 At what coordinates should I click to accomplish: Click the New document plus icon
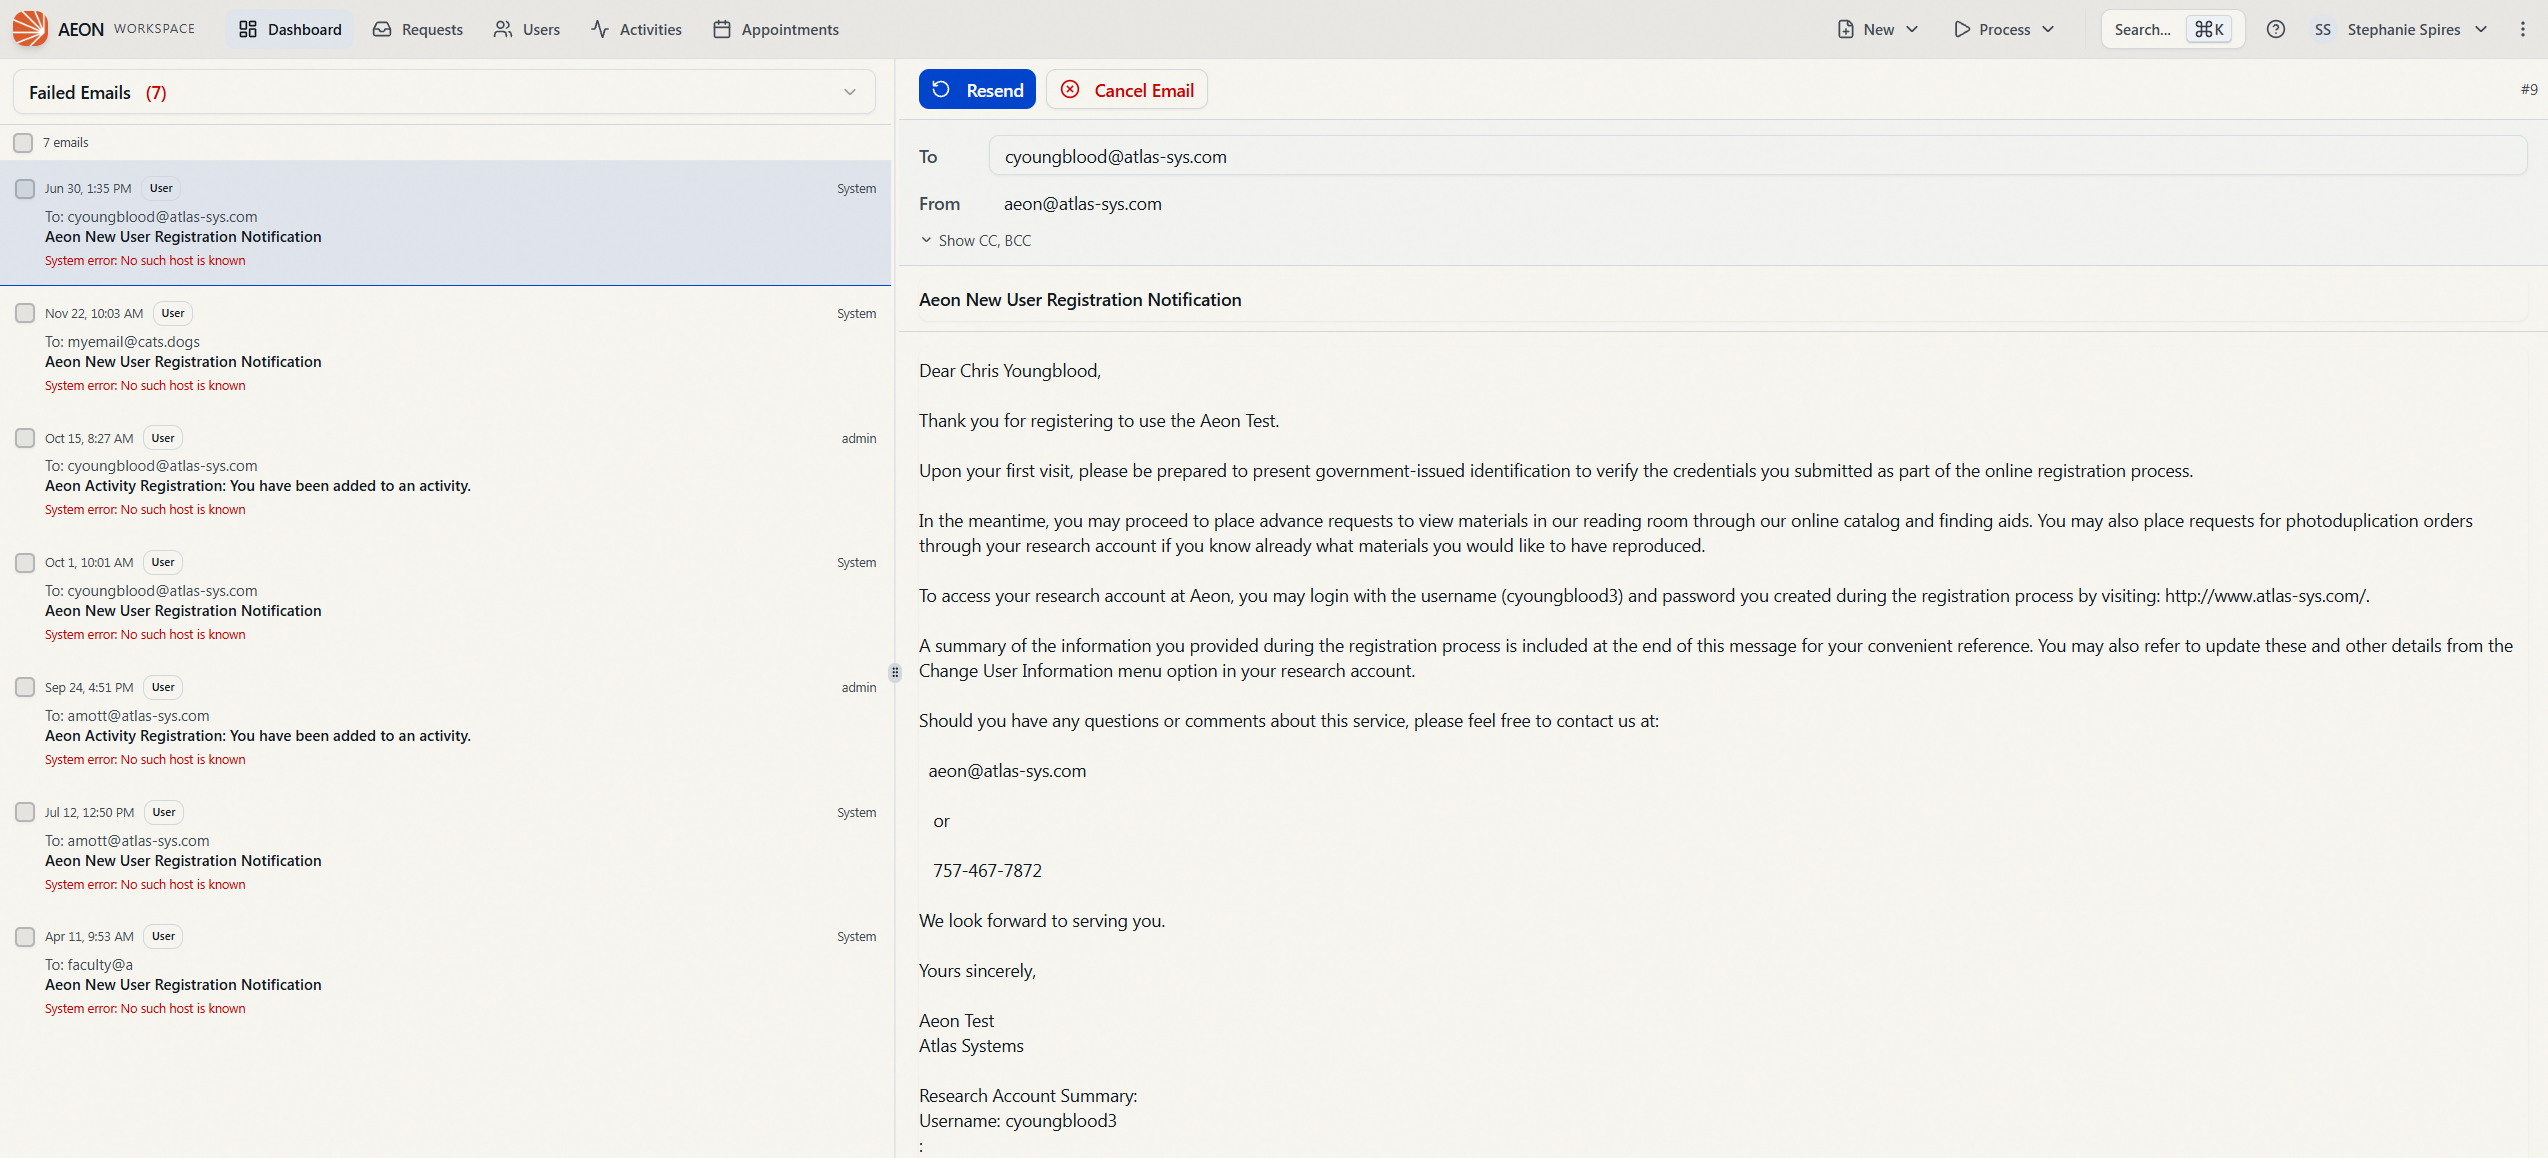coord(1846,29)
